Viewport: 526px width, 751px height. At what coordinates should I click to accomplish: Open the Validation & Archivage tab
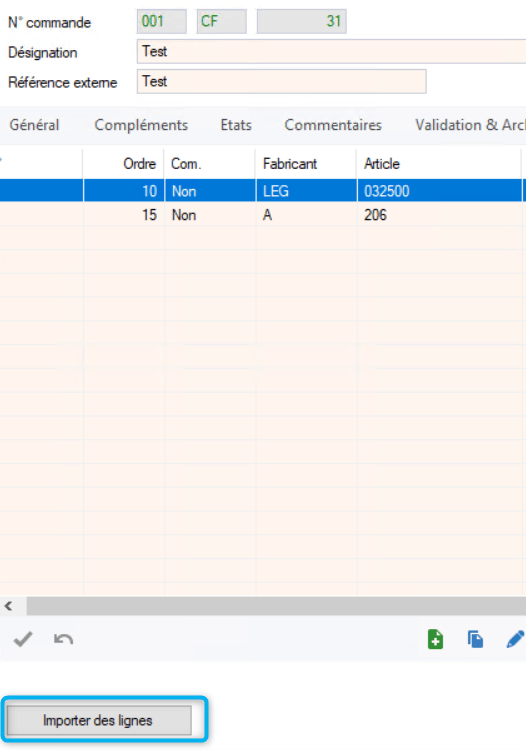tap(470, 125)
